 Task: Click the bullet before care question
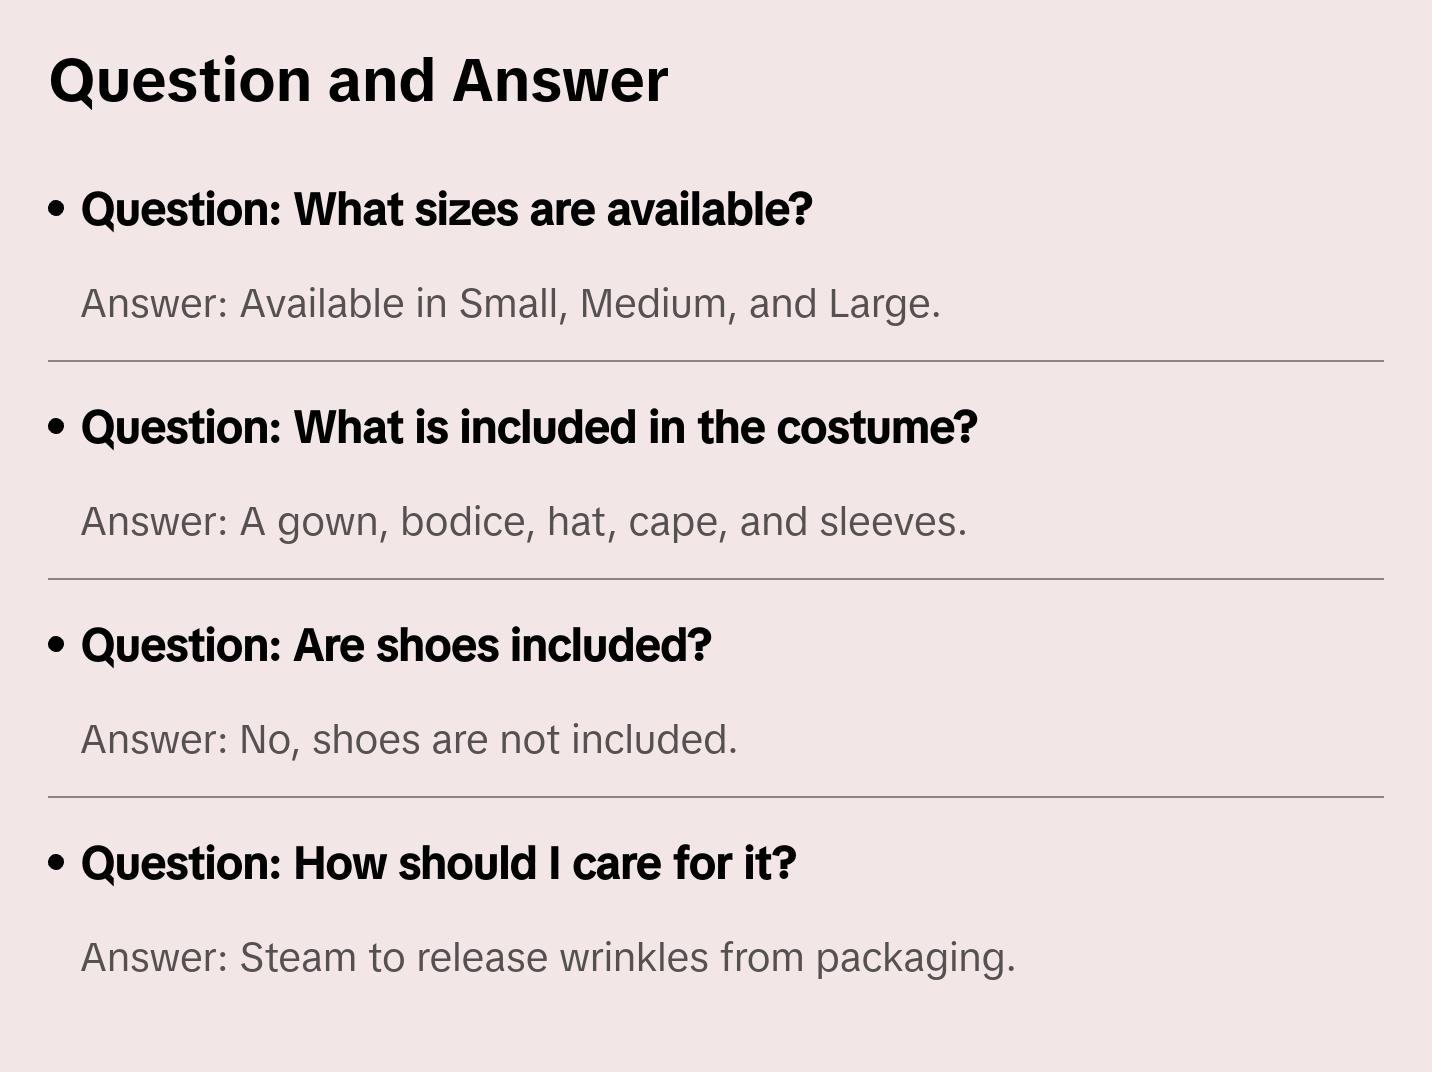point(57,863)
